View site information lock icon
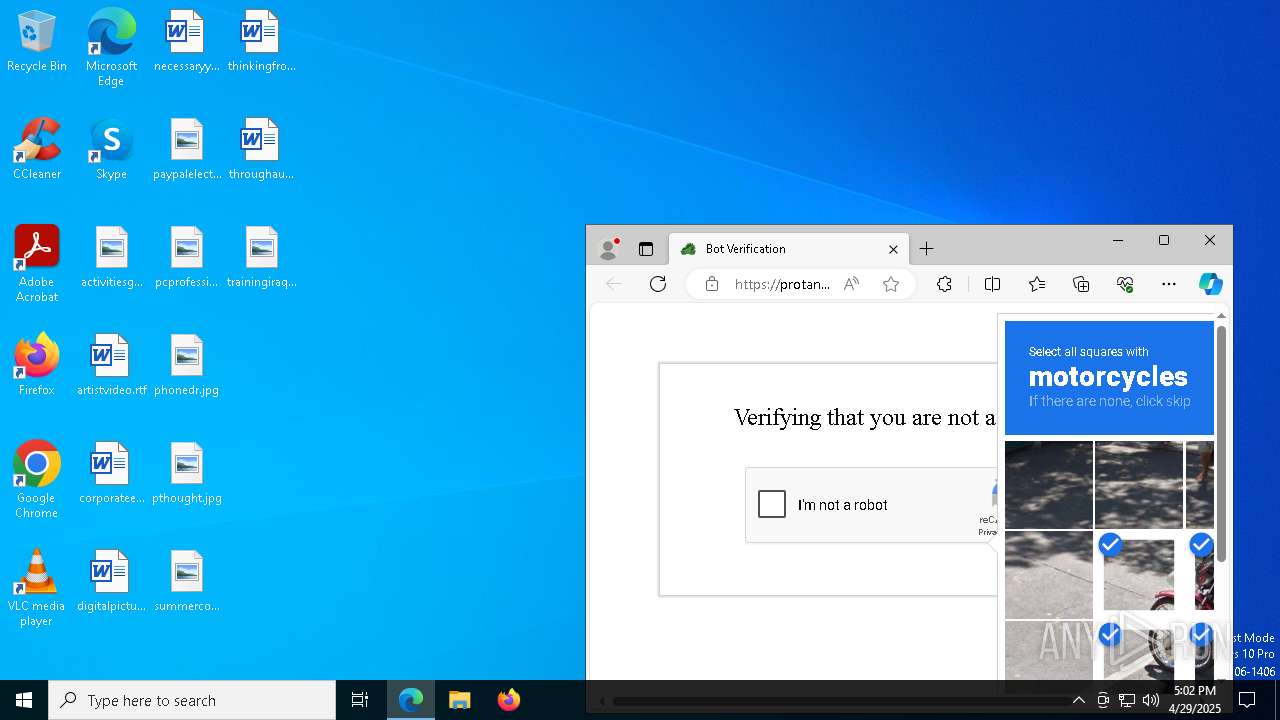This screenshot has width=1280, height=720. (712, 284)
